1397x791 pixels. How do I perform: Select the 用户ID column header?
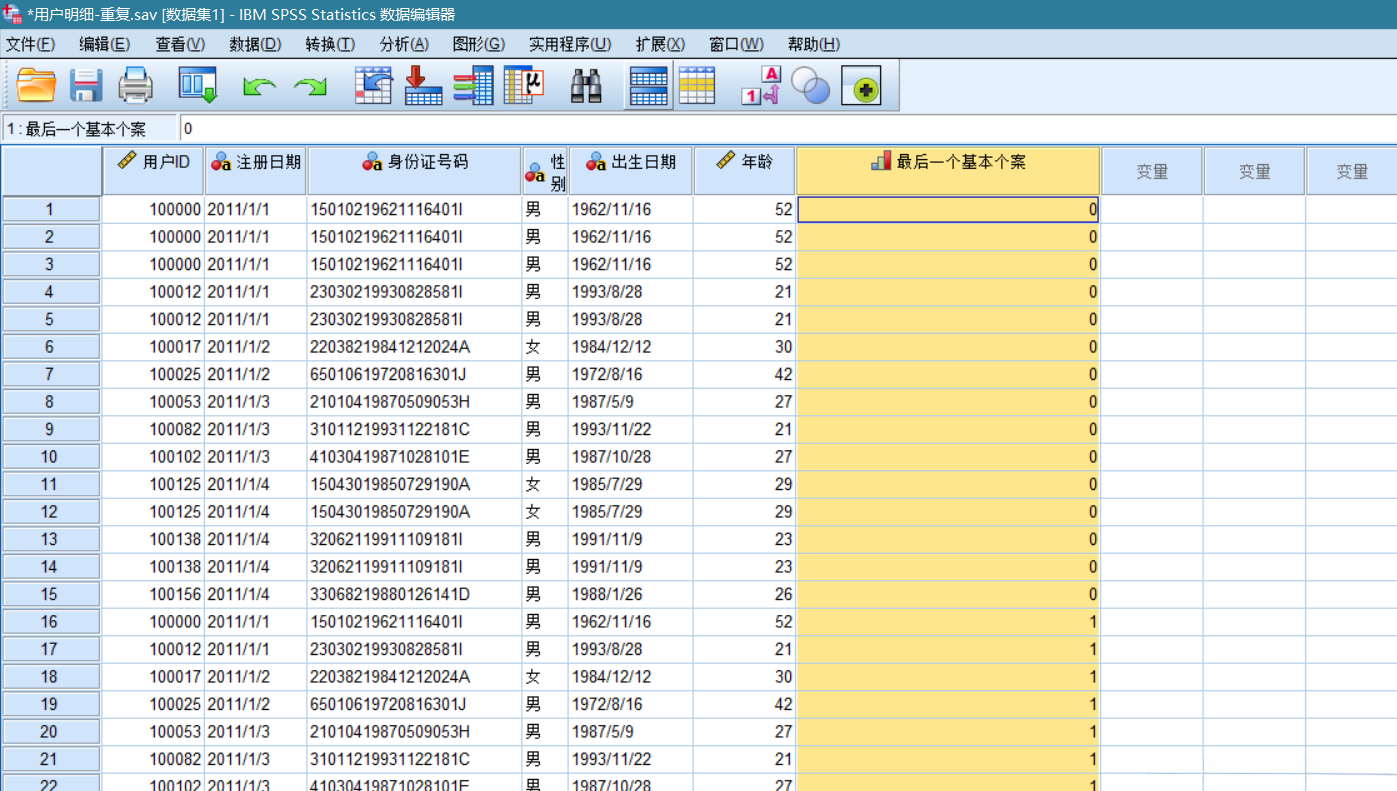(154, 171)
